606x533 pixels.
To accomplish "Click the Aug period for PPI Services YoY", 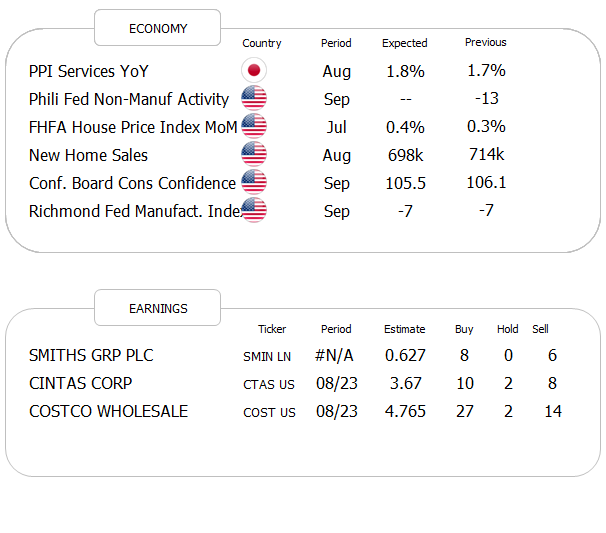I will tap(337, 72).
